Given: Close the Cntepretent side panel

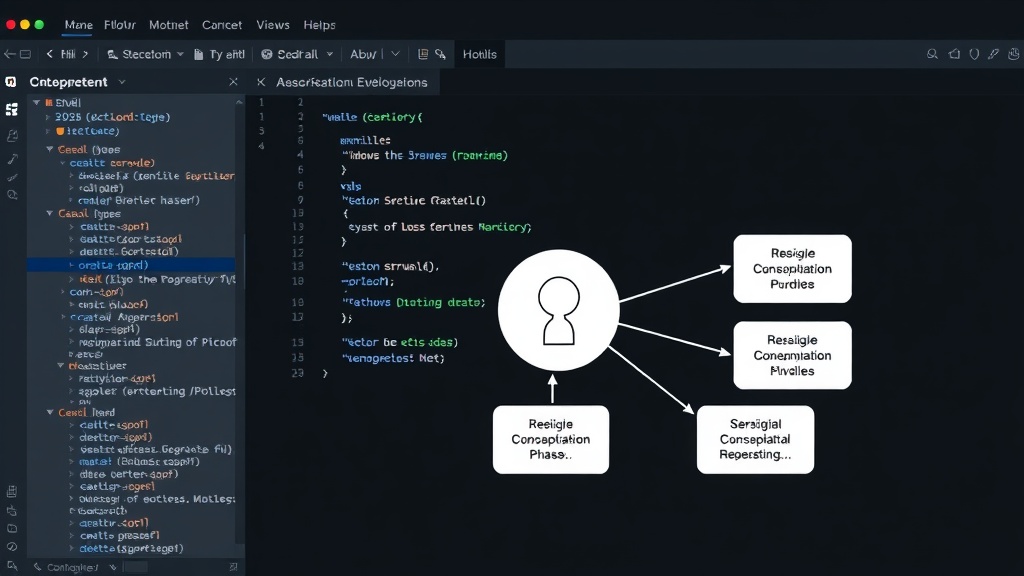Looking at the screenshot, I should 233,82.
